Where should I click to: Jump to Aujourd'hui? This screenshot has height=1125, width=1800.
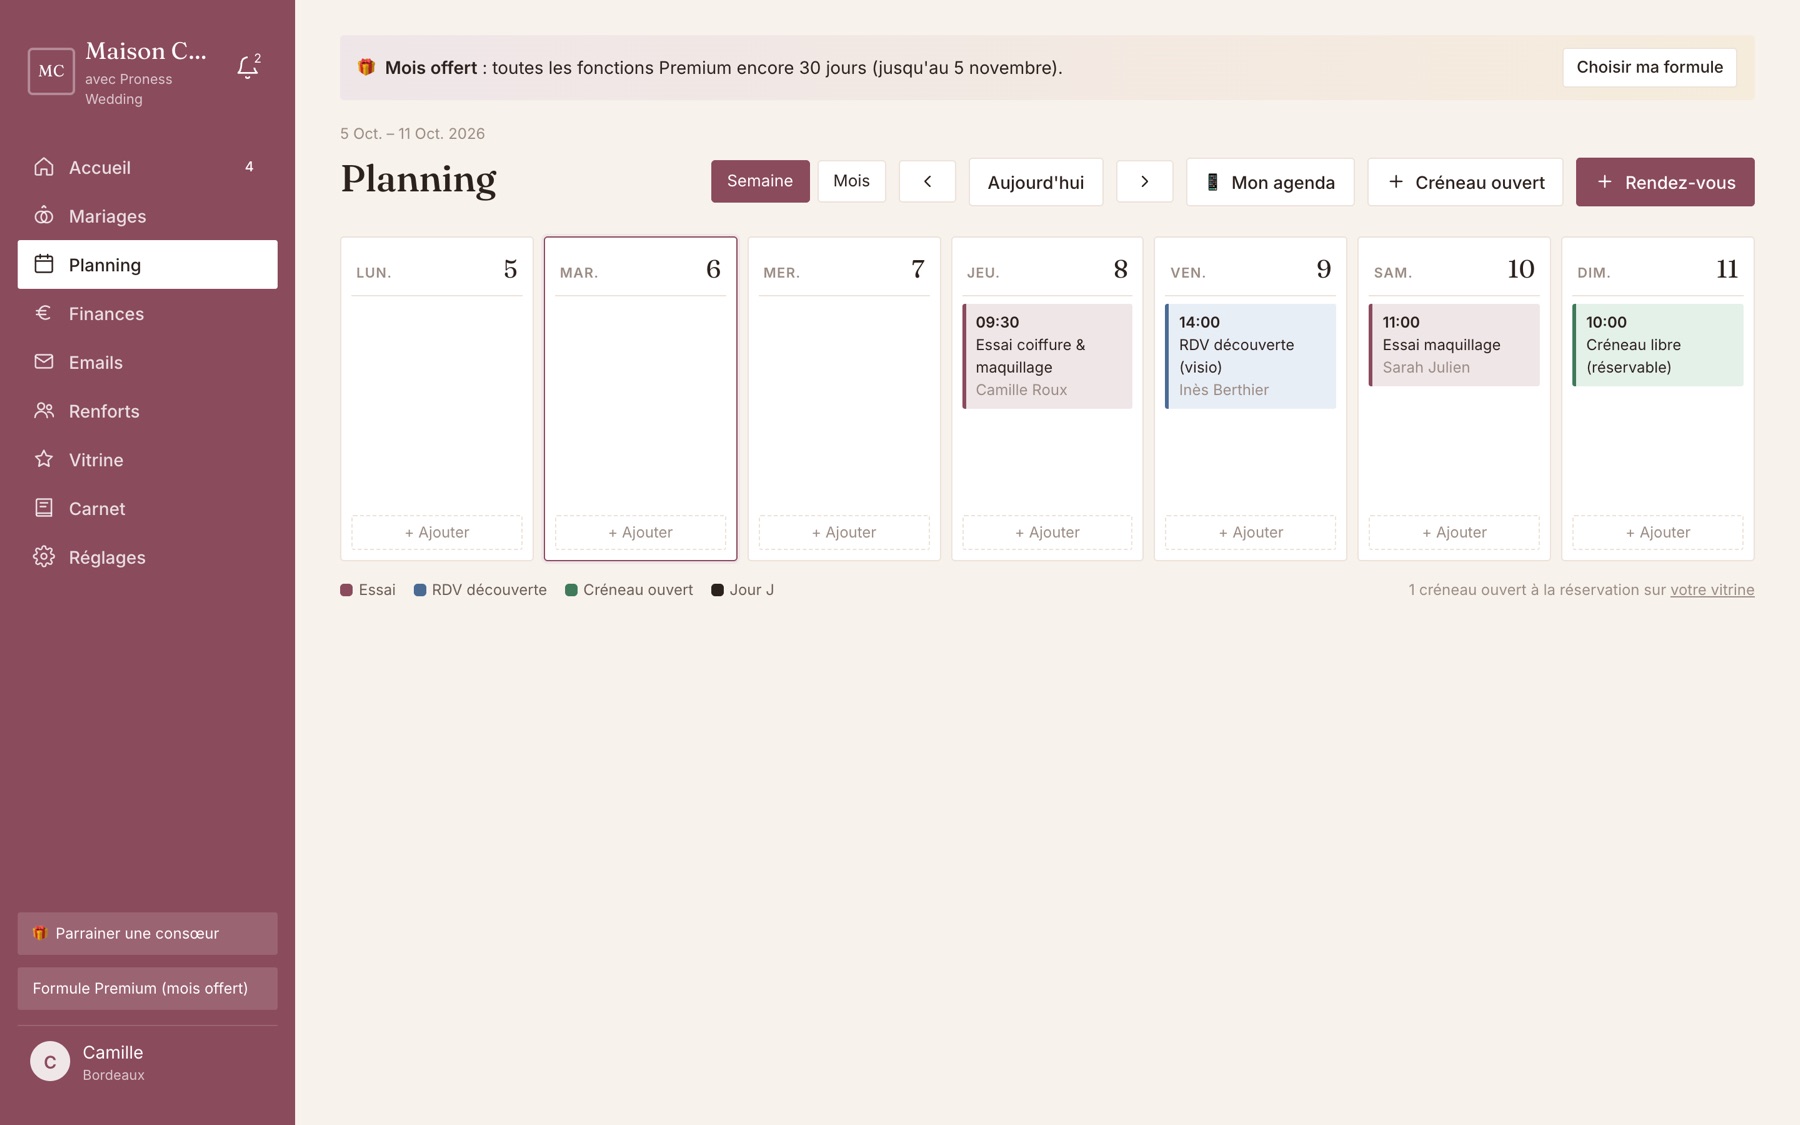click(x=1036, y=182)
